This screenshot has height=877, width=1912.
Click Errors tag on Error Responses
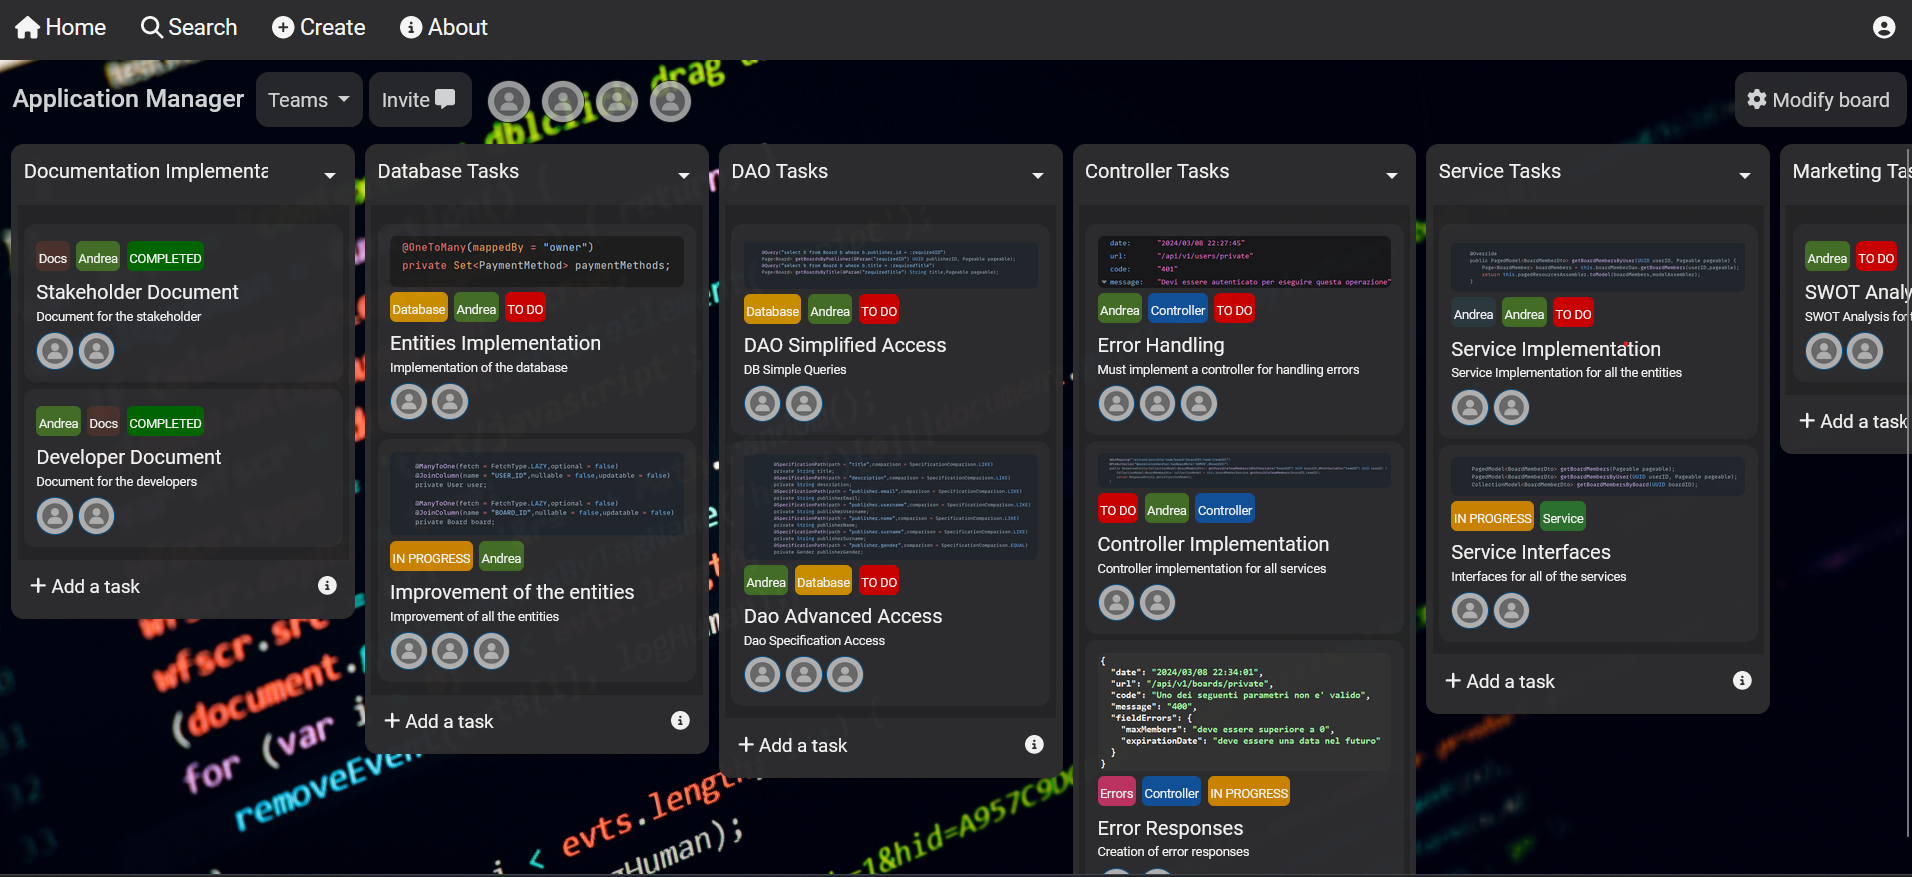pos(1116,793)
